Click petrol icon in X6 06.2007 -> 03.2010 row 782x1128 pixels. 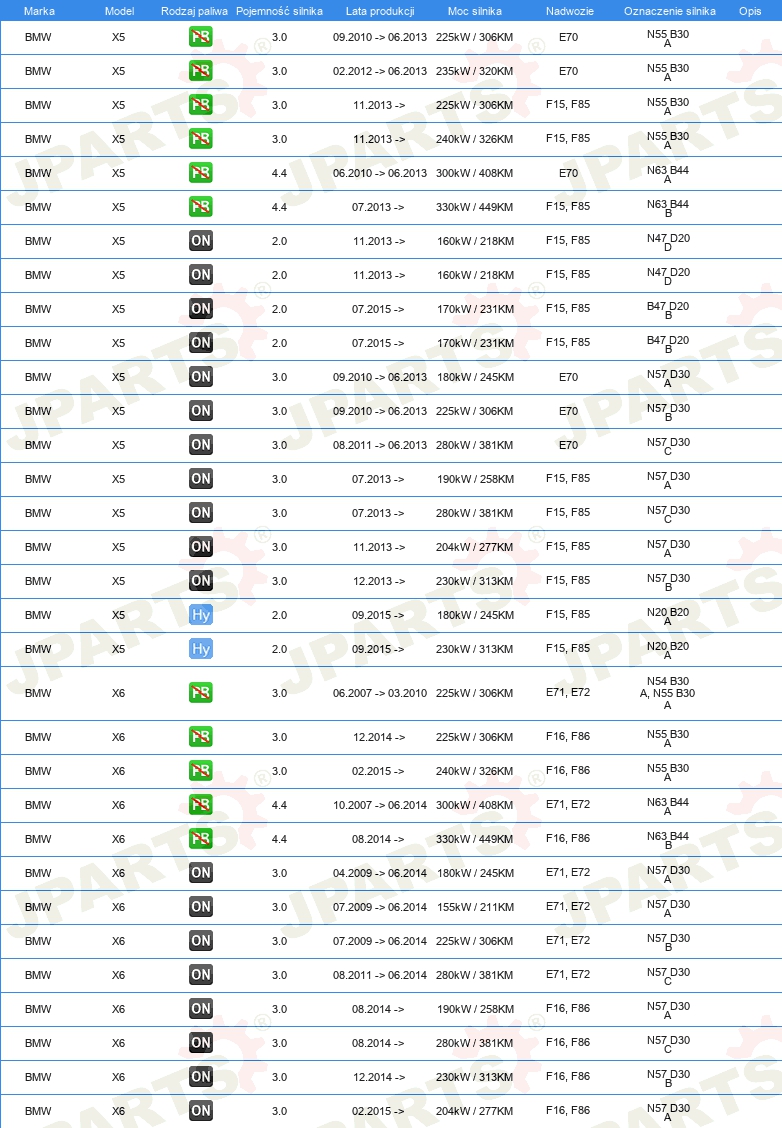pos(201,693)
